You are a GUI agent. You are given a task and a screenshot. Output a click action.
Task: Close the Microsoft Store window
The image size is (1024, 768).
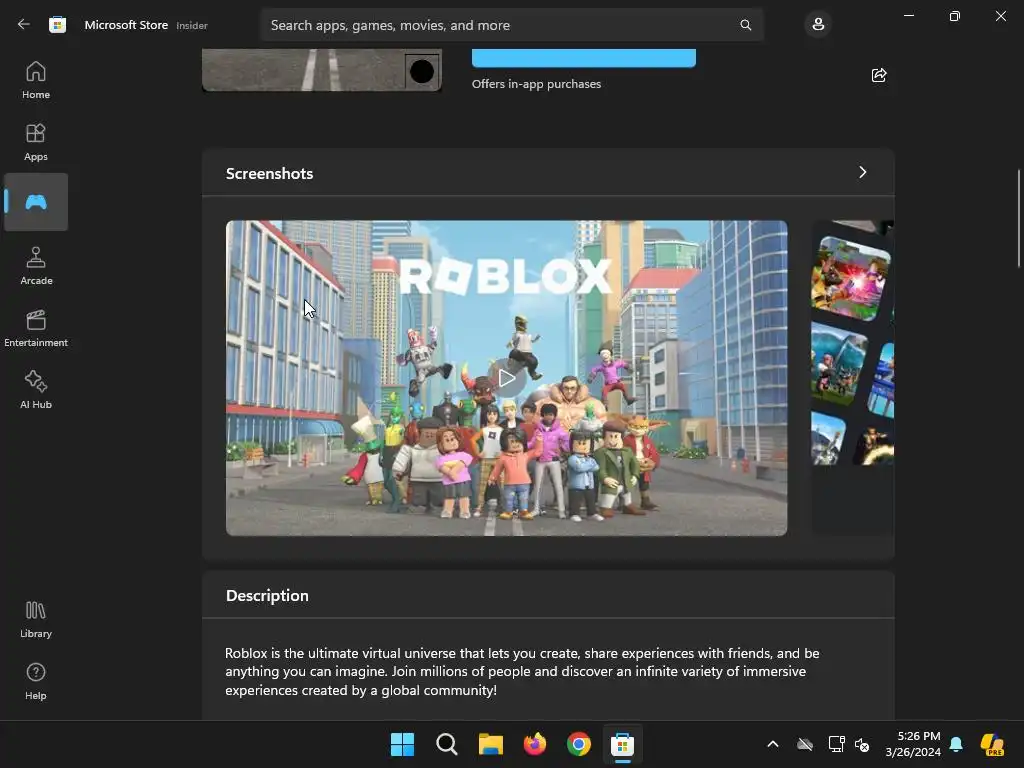tap(1000, 16)
